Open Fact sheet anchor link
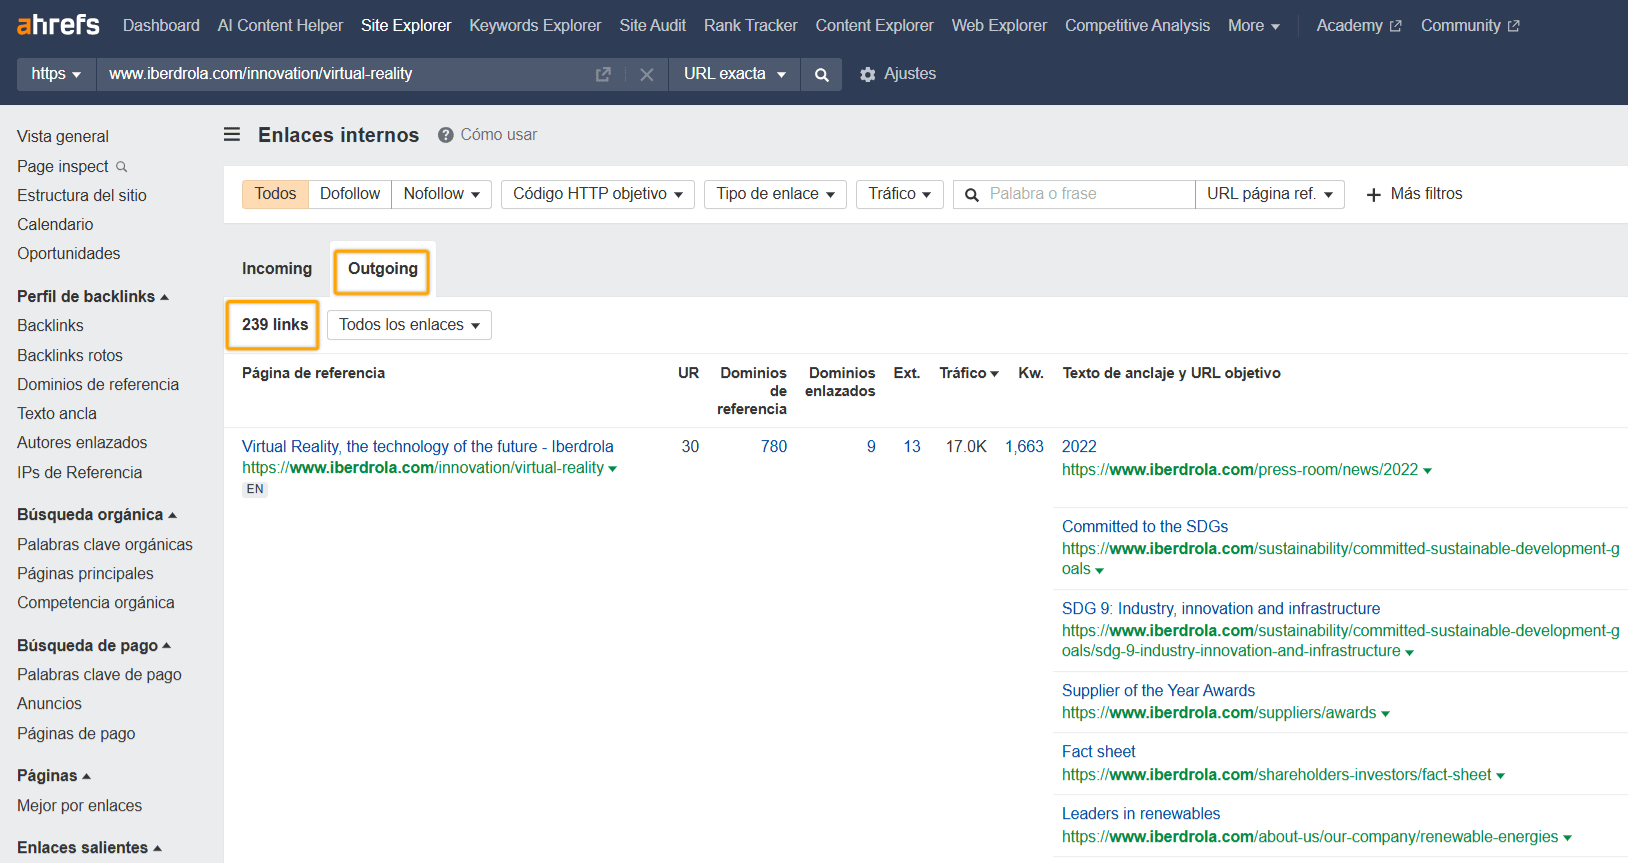The width and height of the screenshot is (1628, 863). coord(1099,752)
